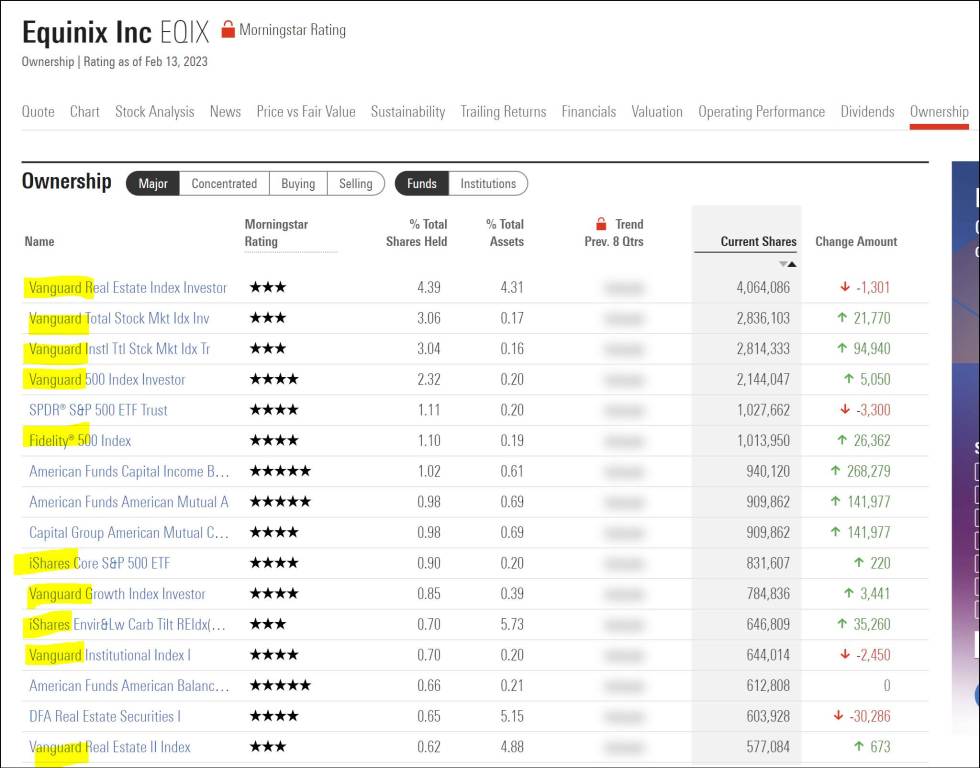Select the Ownership tab

[939, 112]
